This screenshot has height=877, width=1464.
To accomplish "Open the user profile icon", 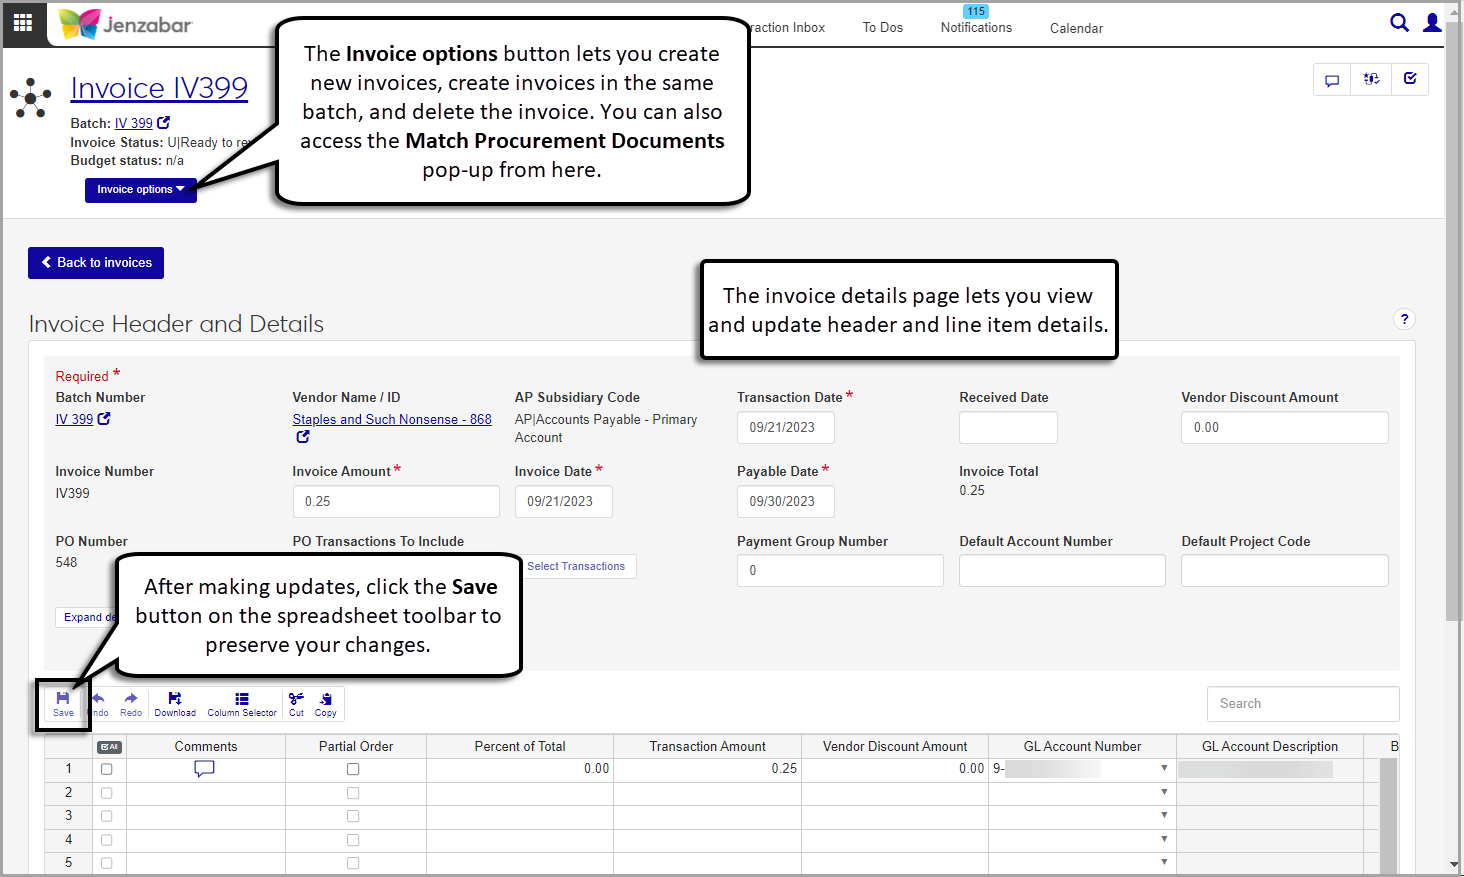I will (1432, 23).
